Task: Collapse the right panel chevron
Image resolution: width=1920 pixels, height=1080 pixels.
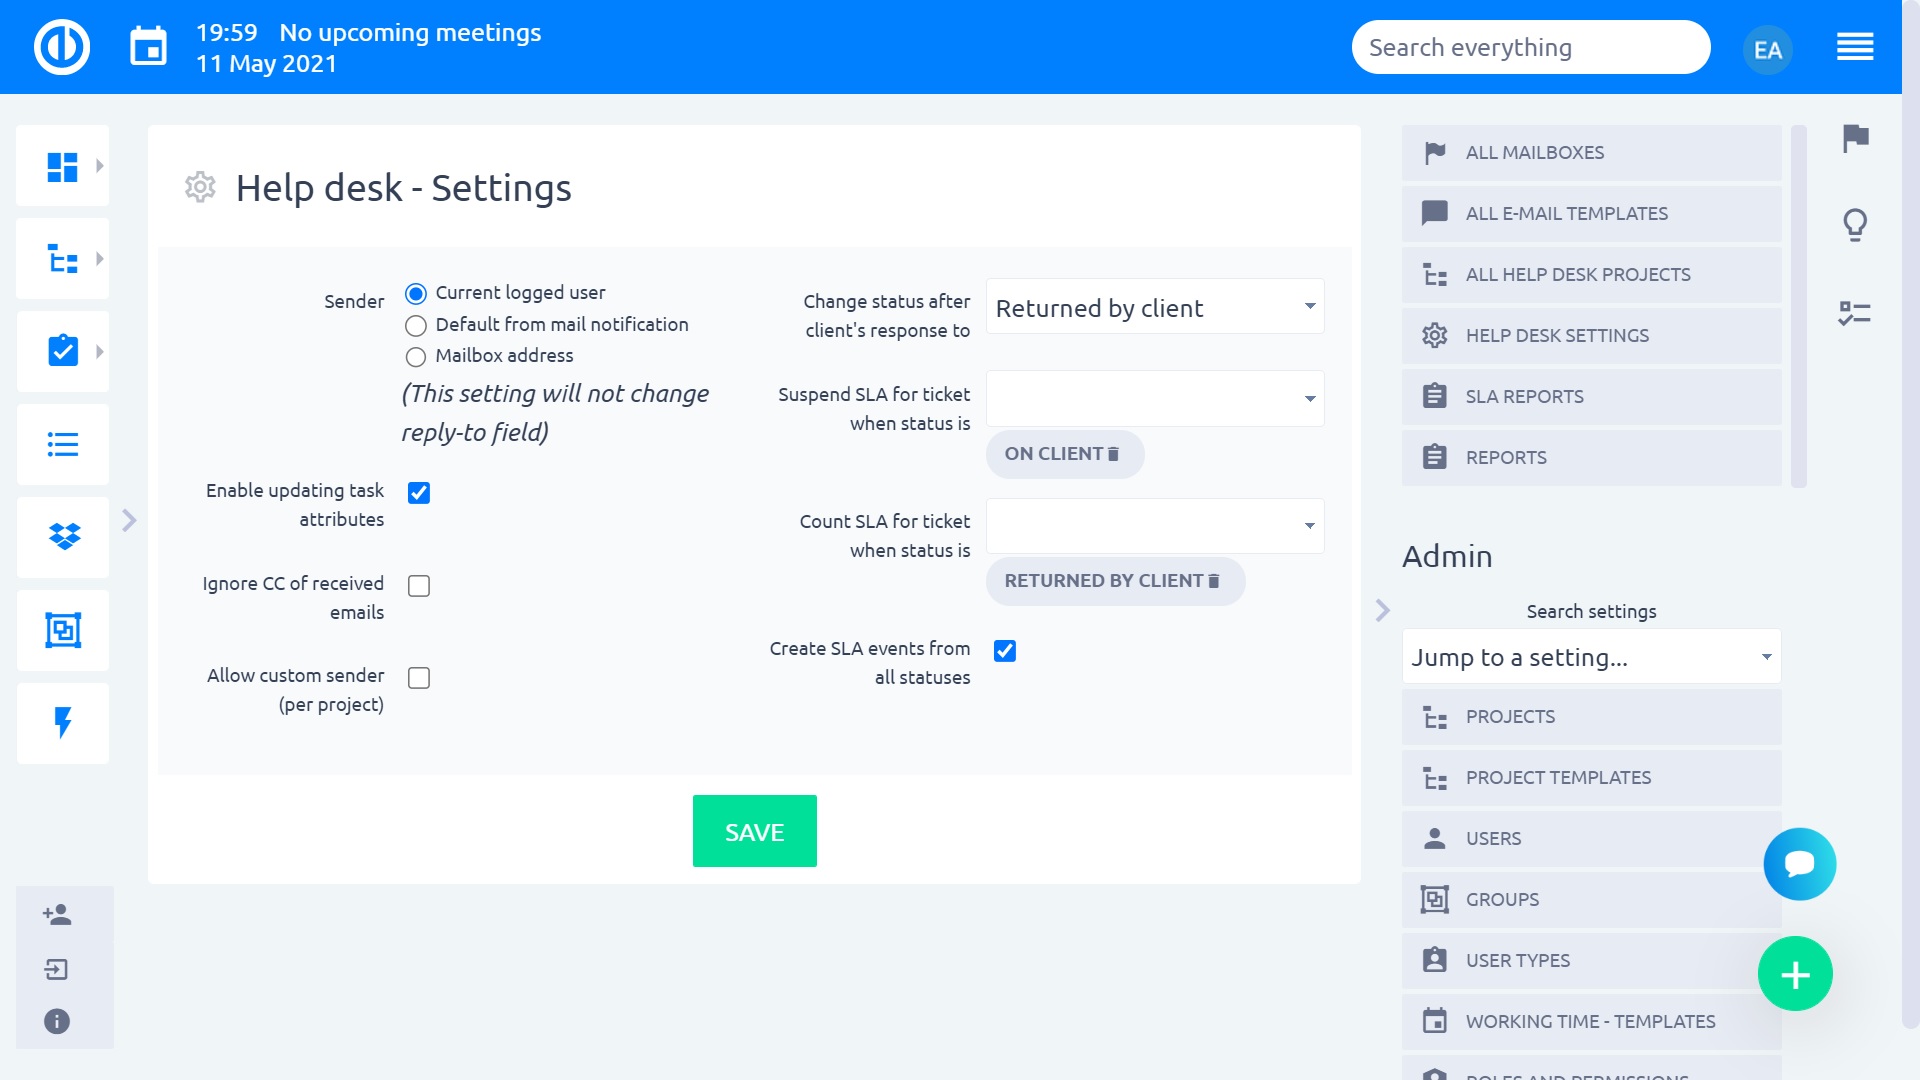Action: [1382, 610]
